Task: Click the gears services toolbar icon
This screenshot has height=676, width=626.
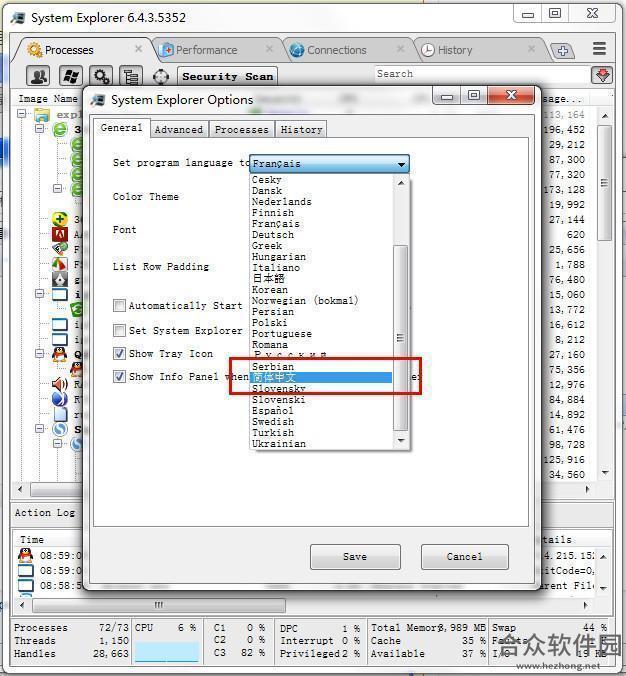Action: [101, 76]
